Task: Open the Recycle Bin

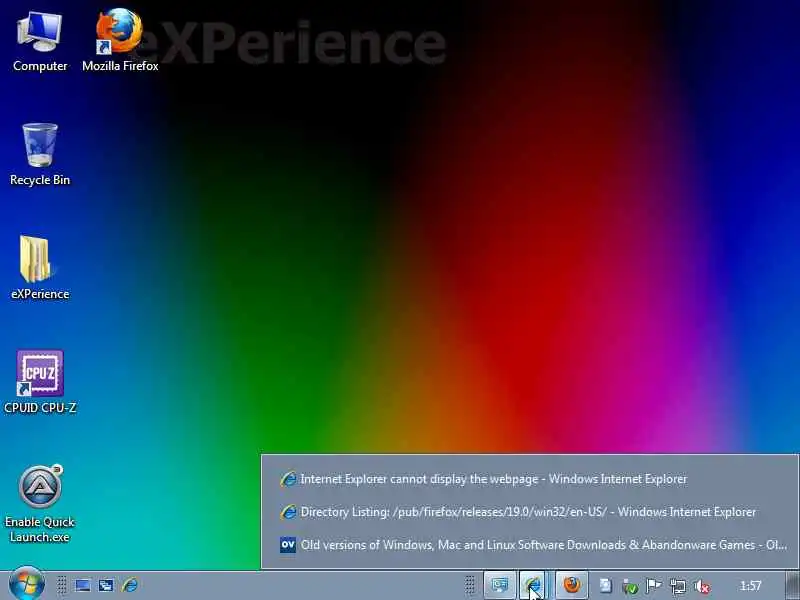Action: coord(40,155)
